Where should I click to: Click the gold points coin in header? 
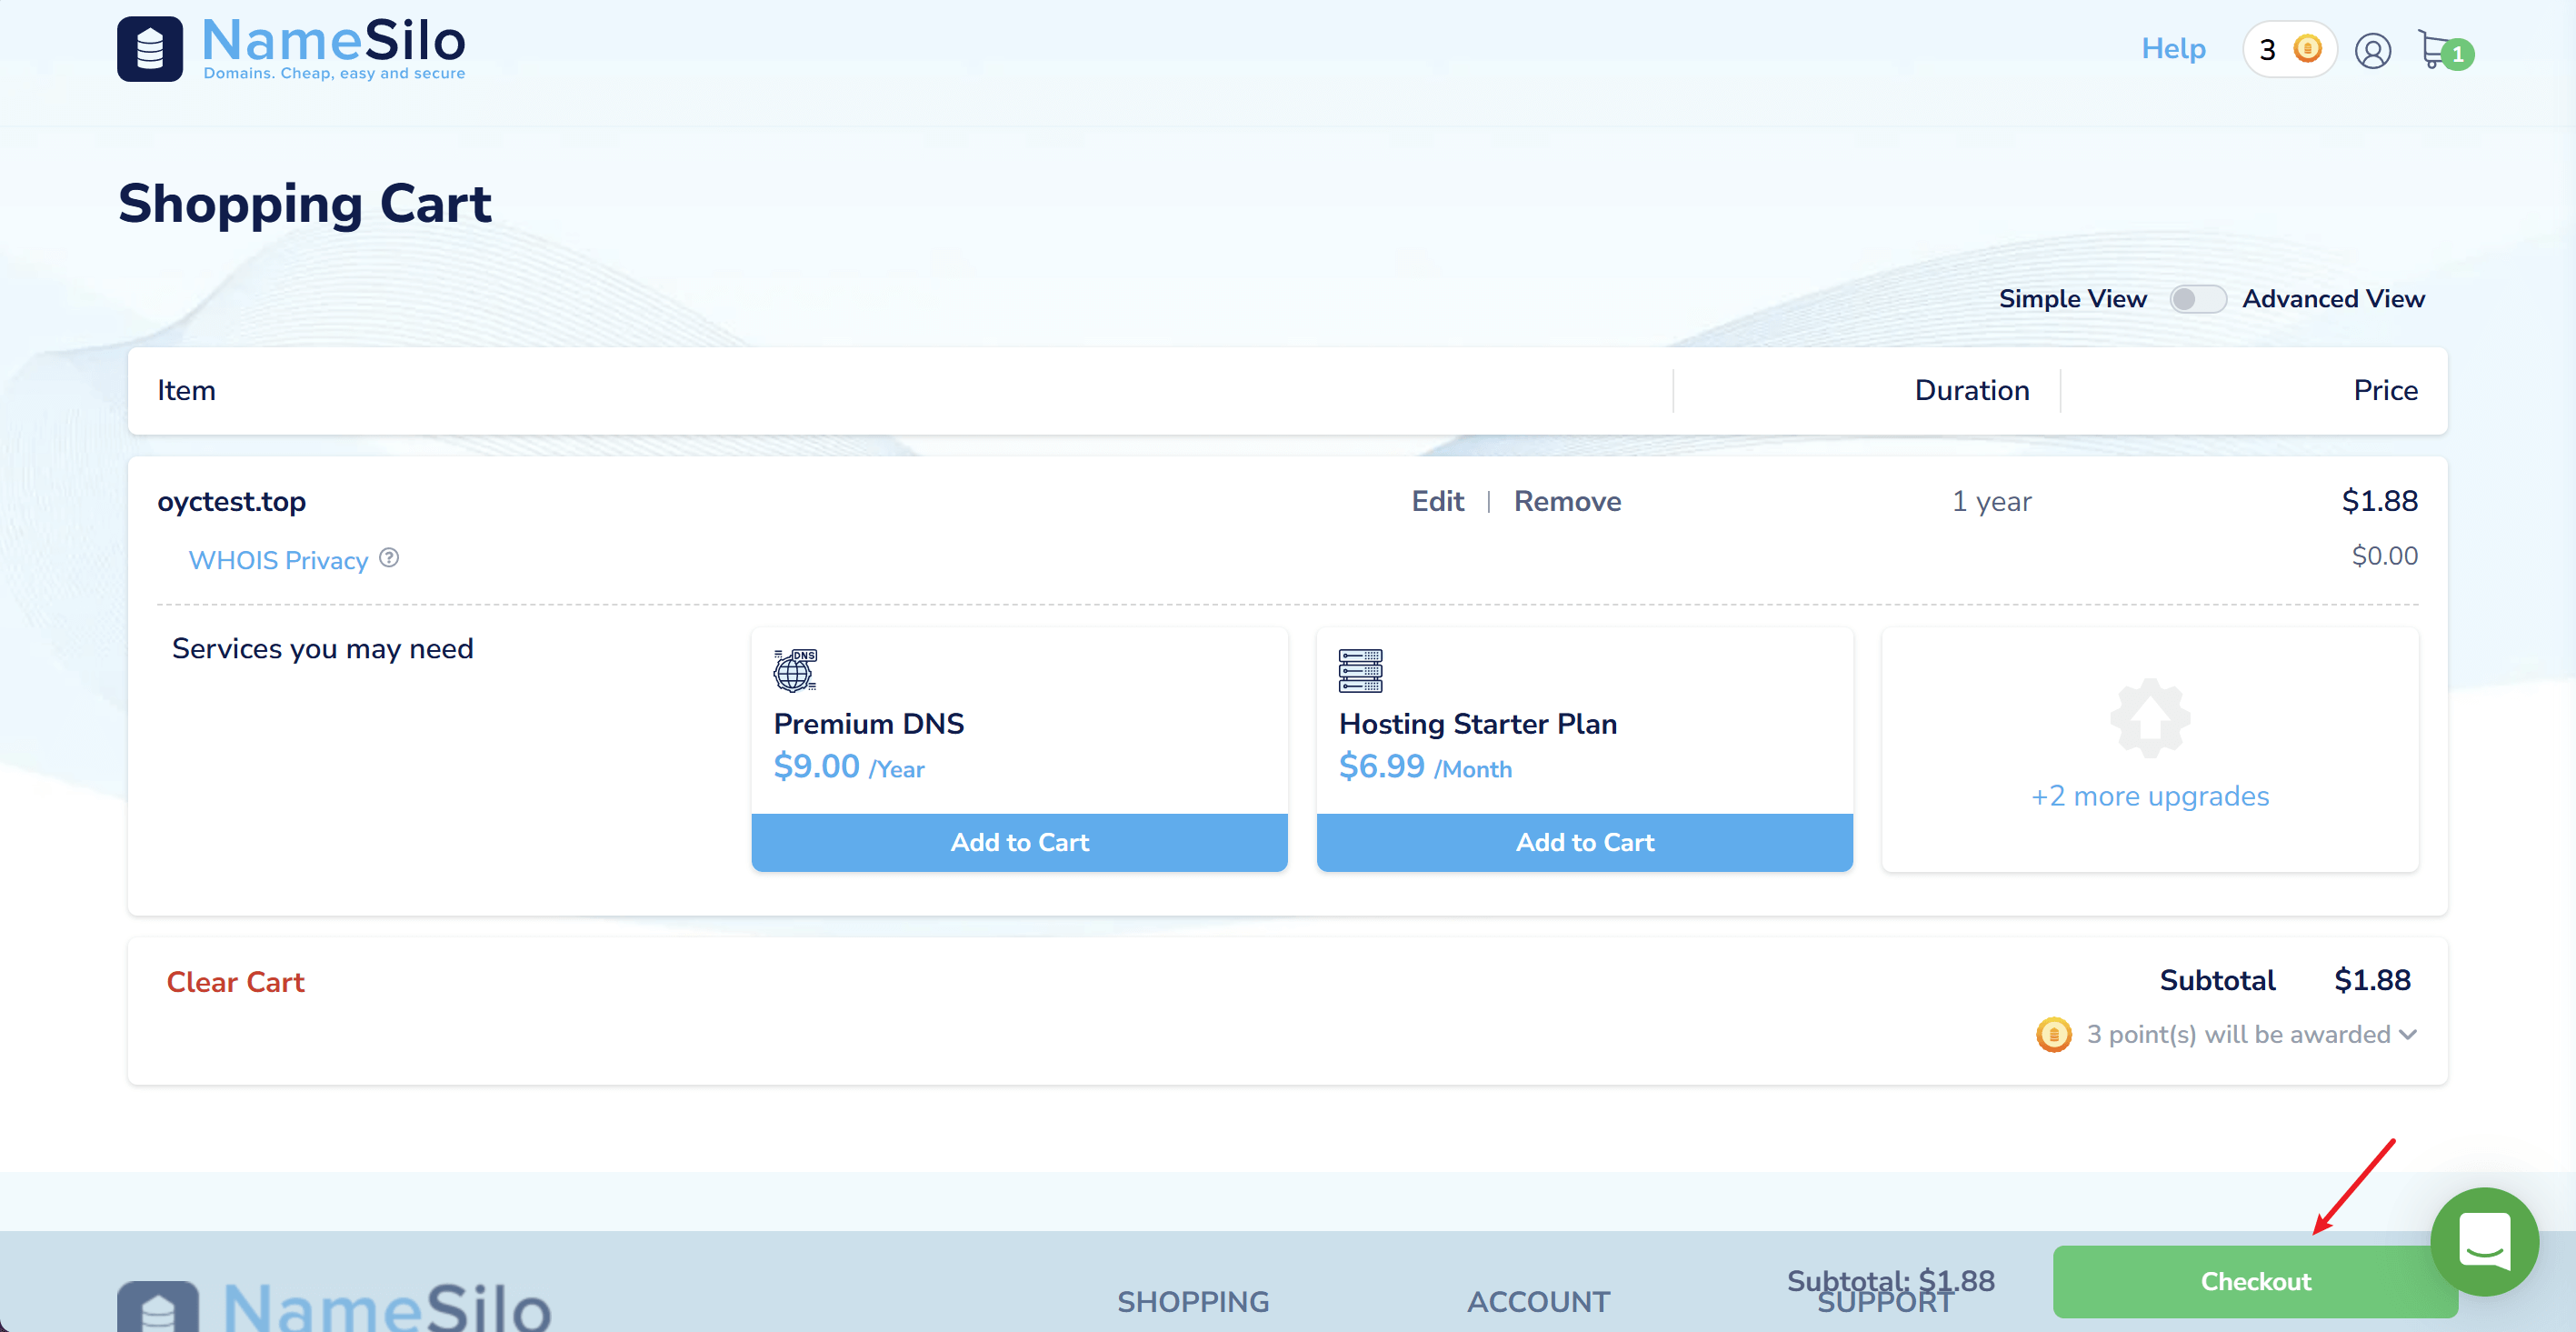(2307, 48)
